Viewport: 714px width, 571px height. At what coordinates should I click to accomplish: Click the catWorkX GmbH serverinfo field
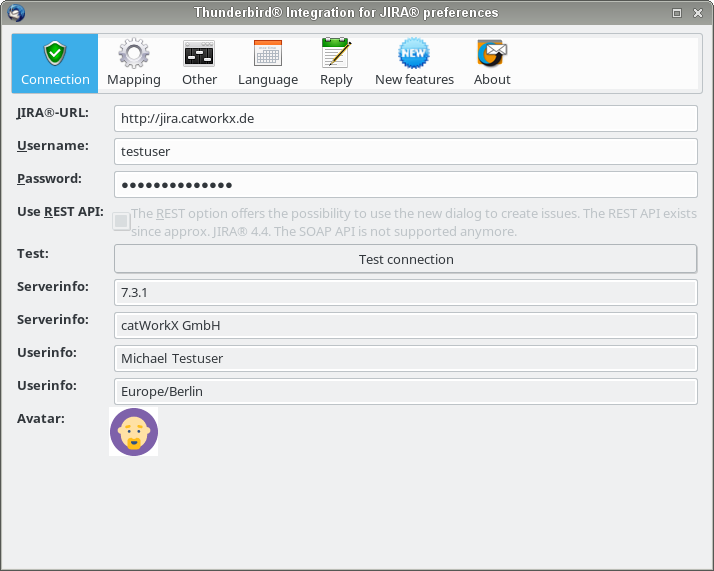coord(405,326)
